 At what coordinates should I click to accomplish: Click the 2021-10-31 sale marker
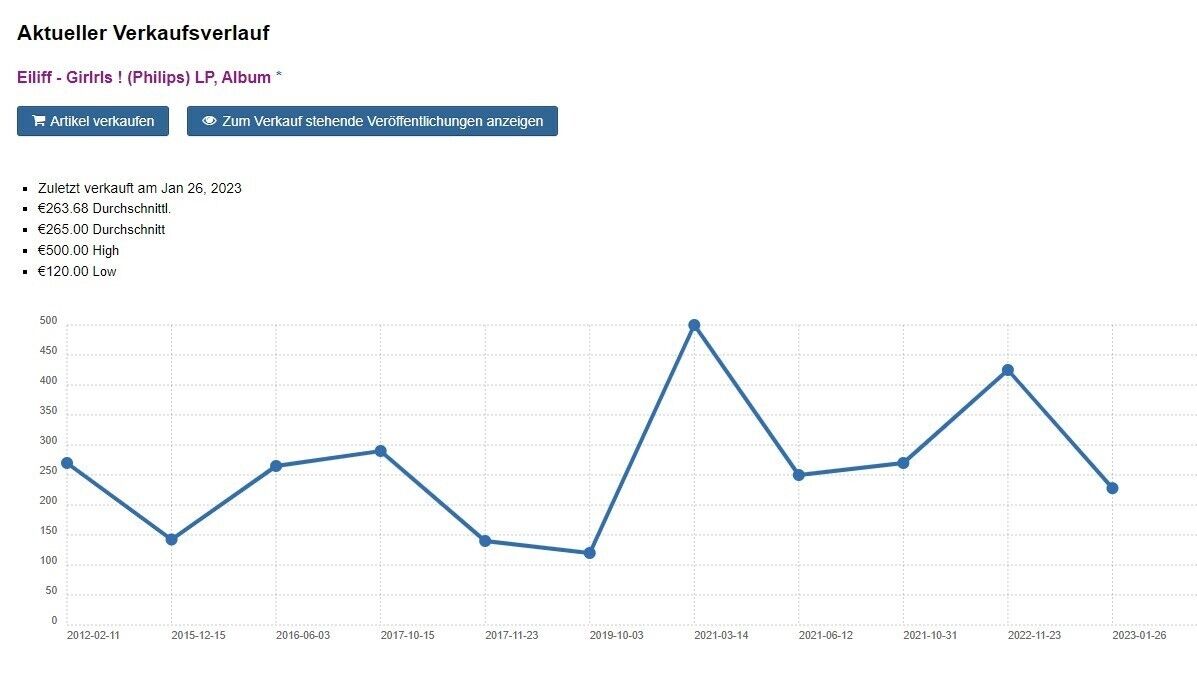click(x=904, y=463)
